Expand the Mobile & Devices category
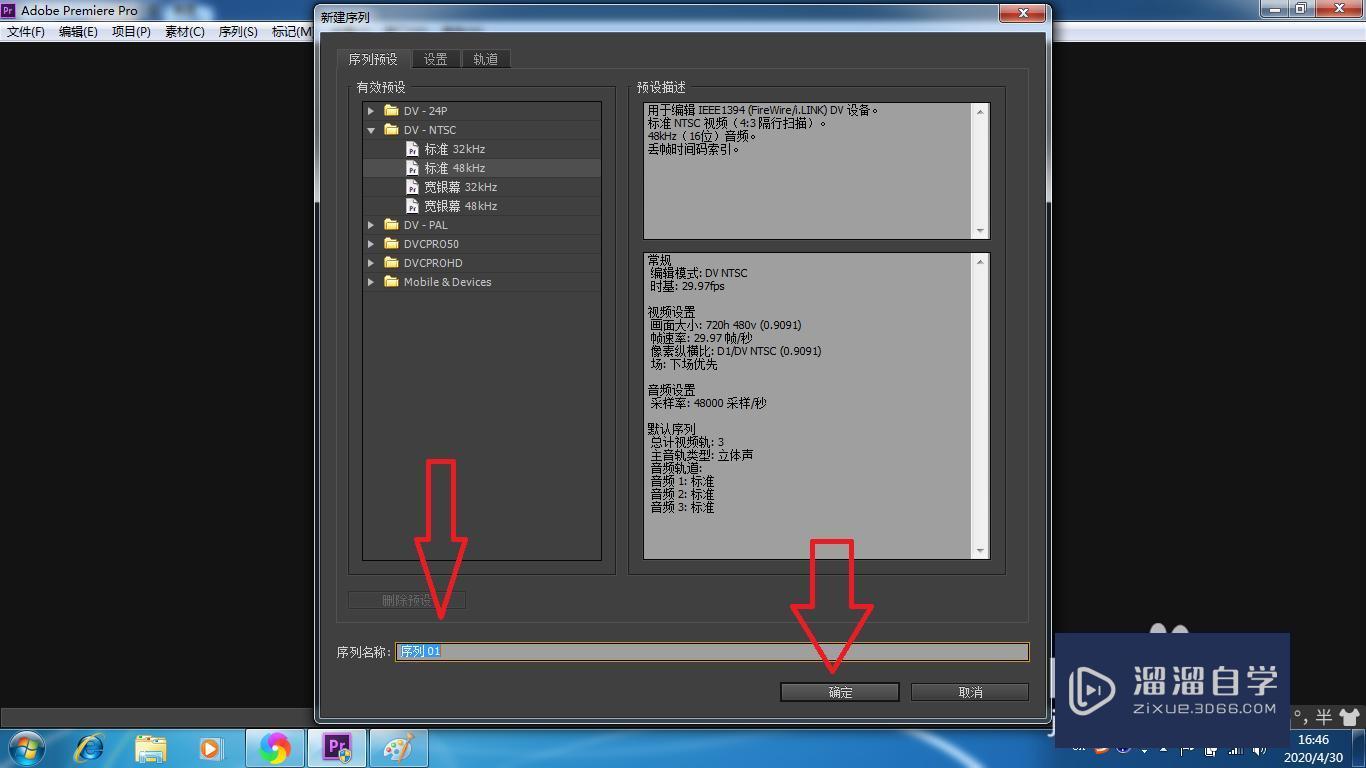Viewport: 1366px width, 768px height. coord(370,282)
